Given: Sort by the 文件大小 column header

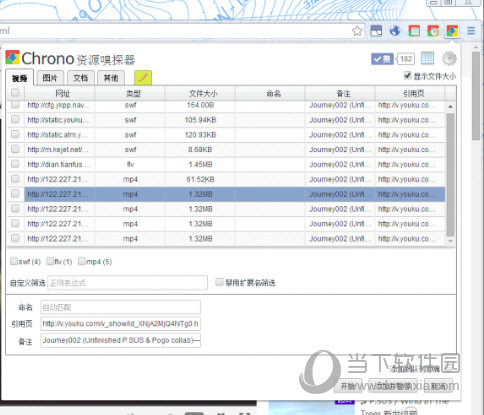Looking at the screenshot, I should click(200, 93).
